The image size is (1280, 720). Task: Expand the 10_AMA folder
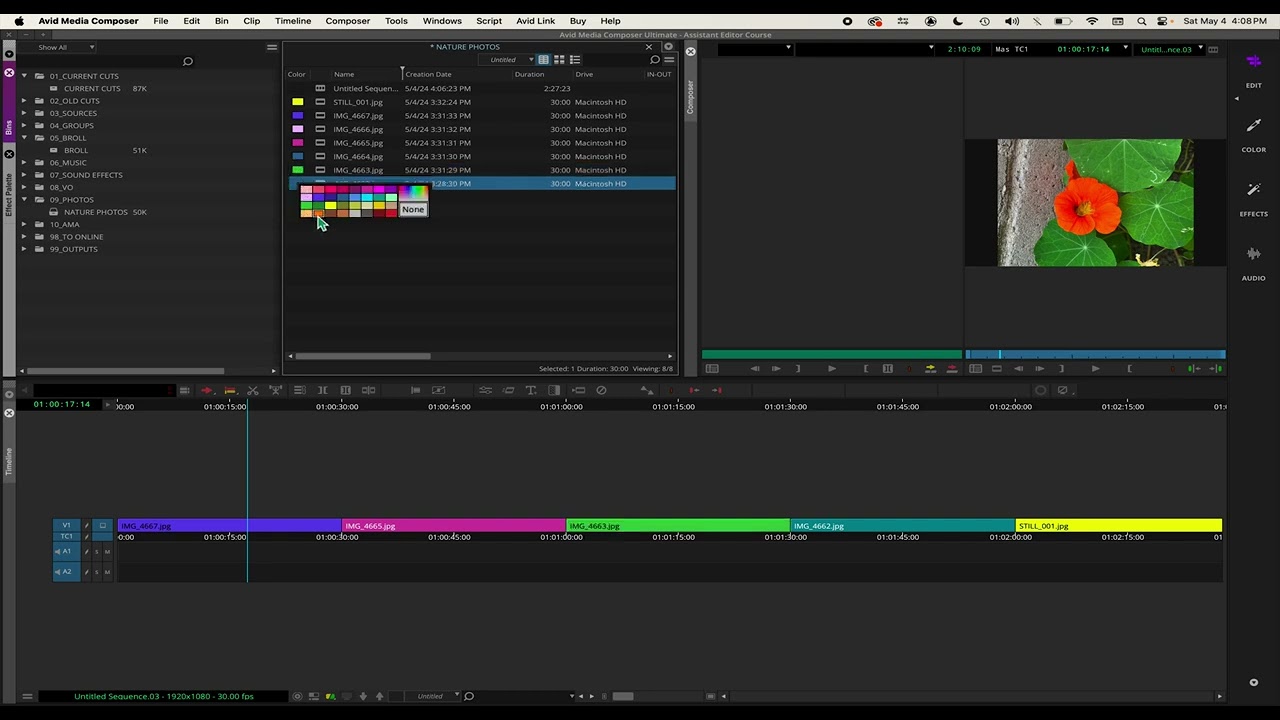[25, 225]
